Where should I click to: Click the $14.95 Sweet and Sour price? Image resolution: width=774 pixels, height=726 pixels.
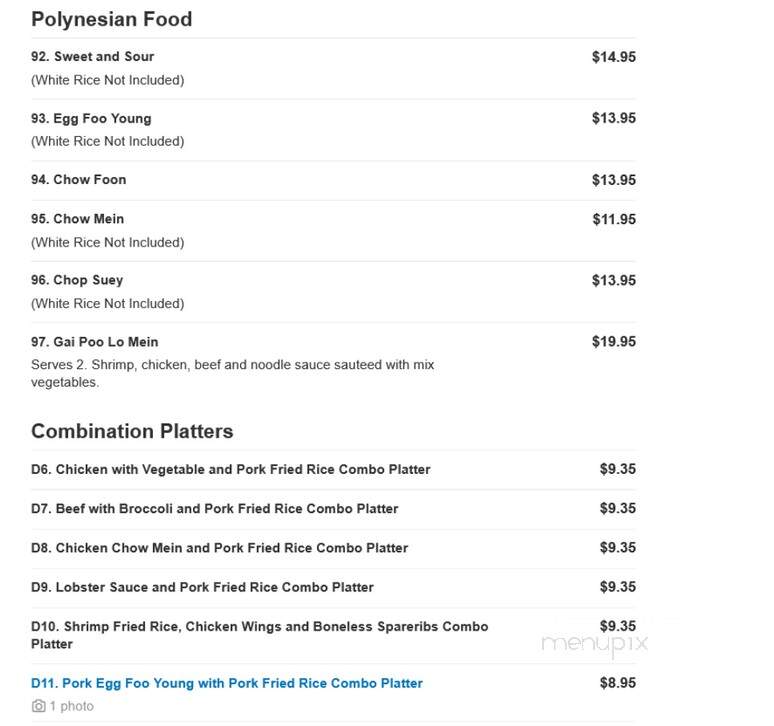(x=614, y=57)
